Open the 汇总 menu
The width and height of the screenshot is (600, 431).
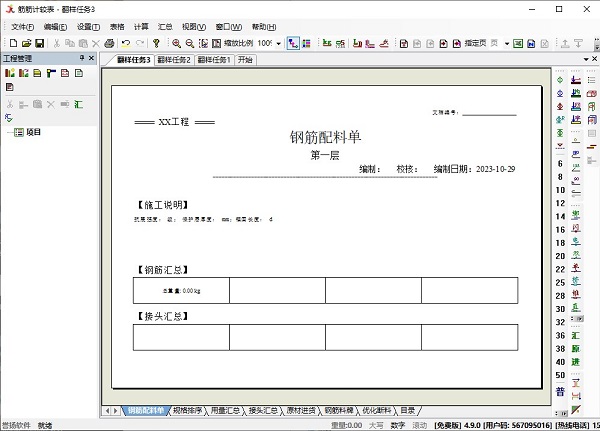pyautogui.click(x=165, y=27)
